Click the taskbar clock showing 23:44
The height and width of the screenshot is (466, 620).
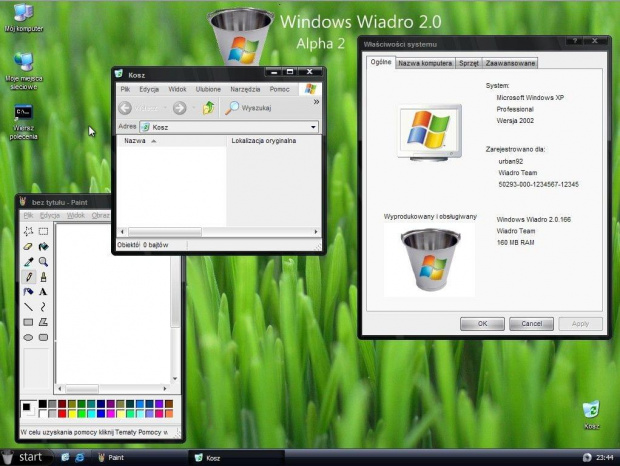[x=605, y=458]
